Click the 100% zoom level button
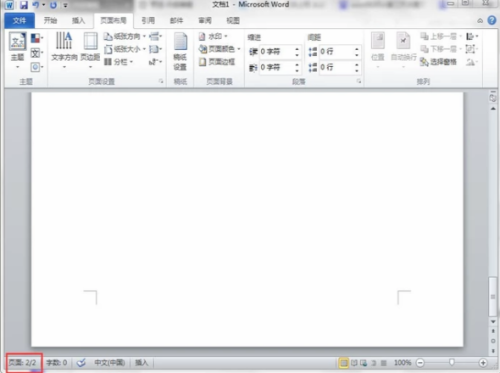The width and height of the screenshot is (500, 373). [402, 363]
